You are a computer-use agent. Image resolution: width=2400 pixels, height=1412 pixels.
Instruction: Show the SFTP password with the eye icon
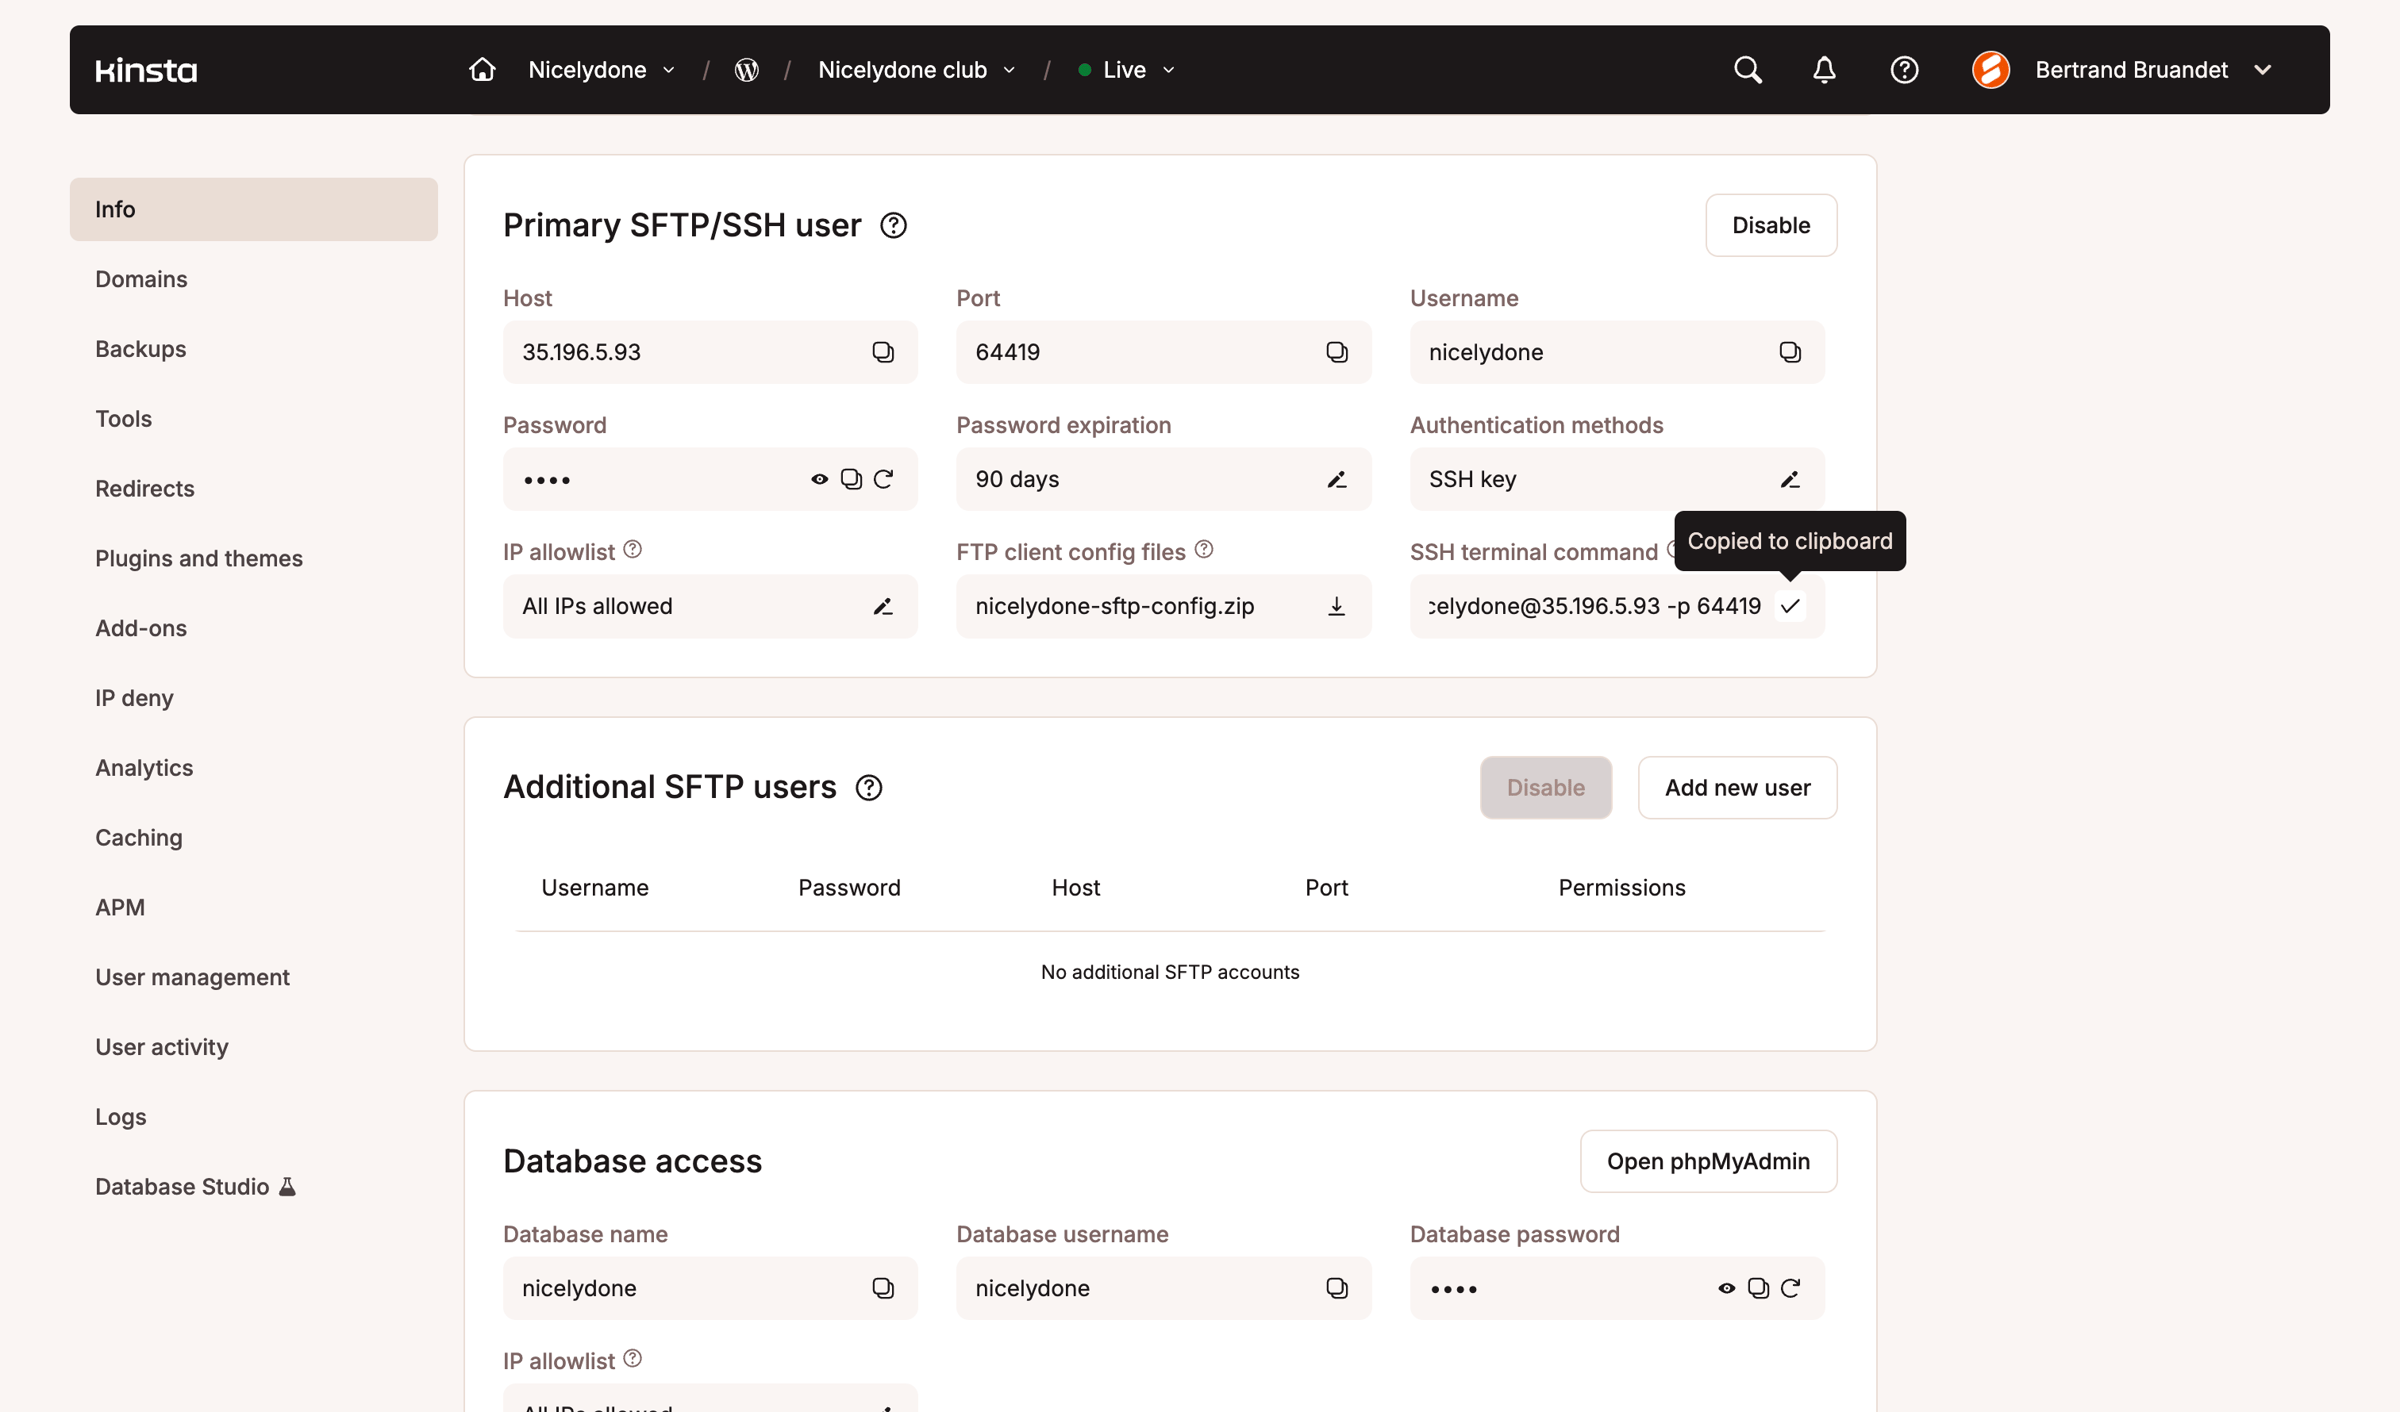[x=819, y=479]
